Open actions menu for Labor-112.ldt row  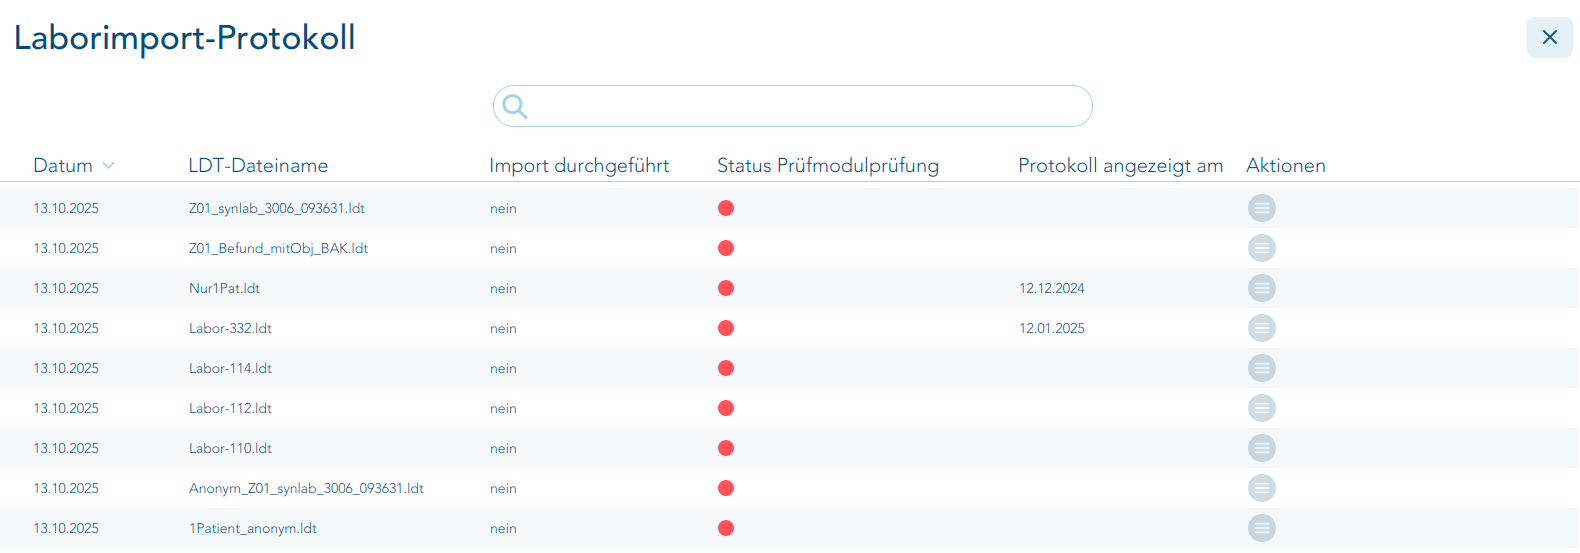coord(1261,408)
